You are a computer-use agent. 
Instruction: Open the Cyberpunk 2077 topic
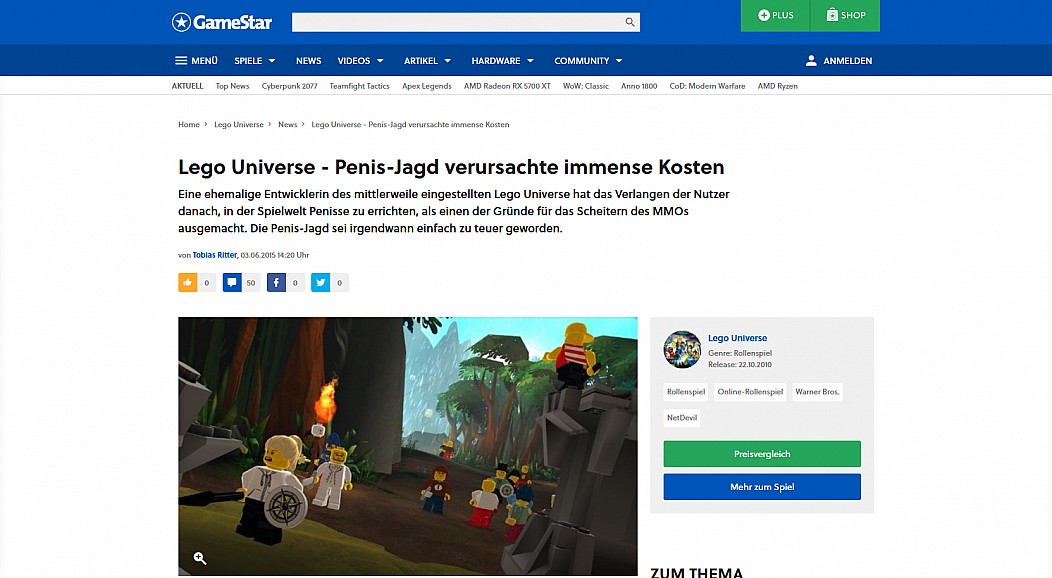[x=289, y=86]
